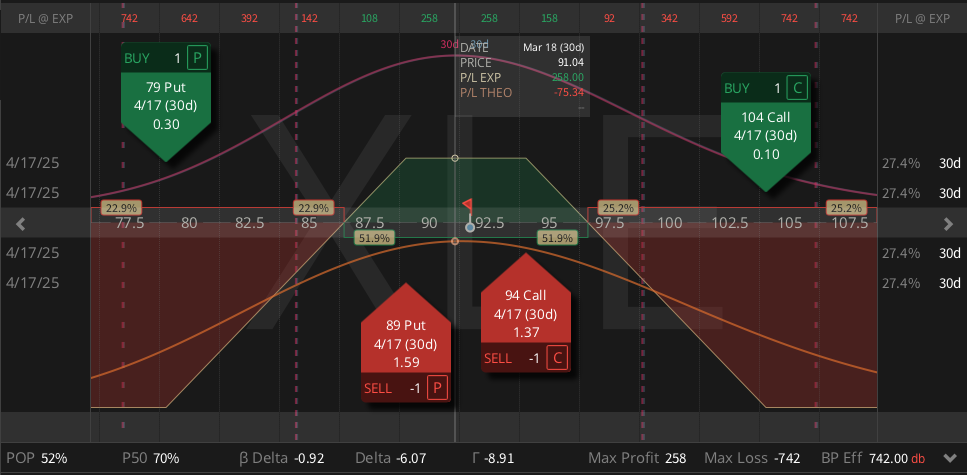This screenshot has width=967, height=475.
Task: Click the PRICE 91.04 tooltip row
Action: tap(522, 62)
